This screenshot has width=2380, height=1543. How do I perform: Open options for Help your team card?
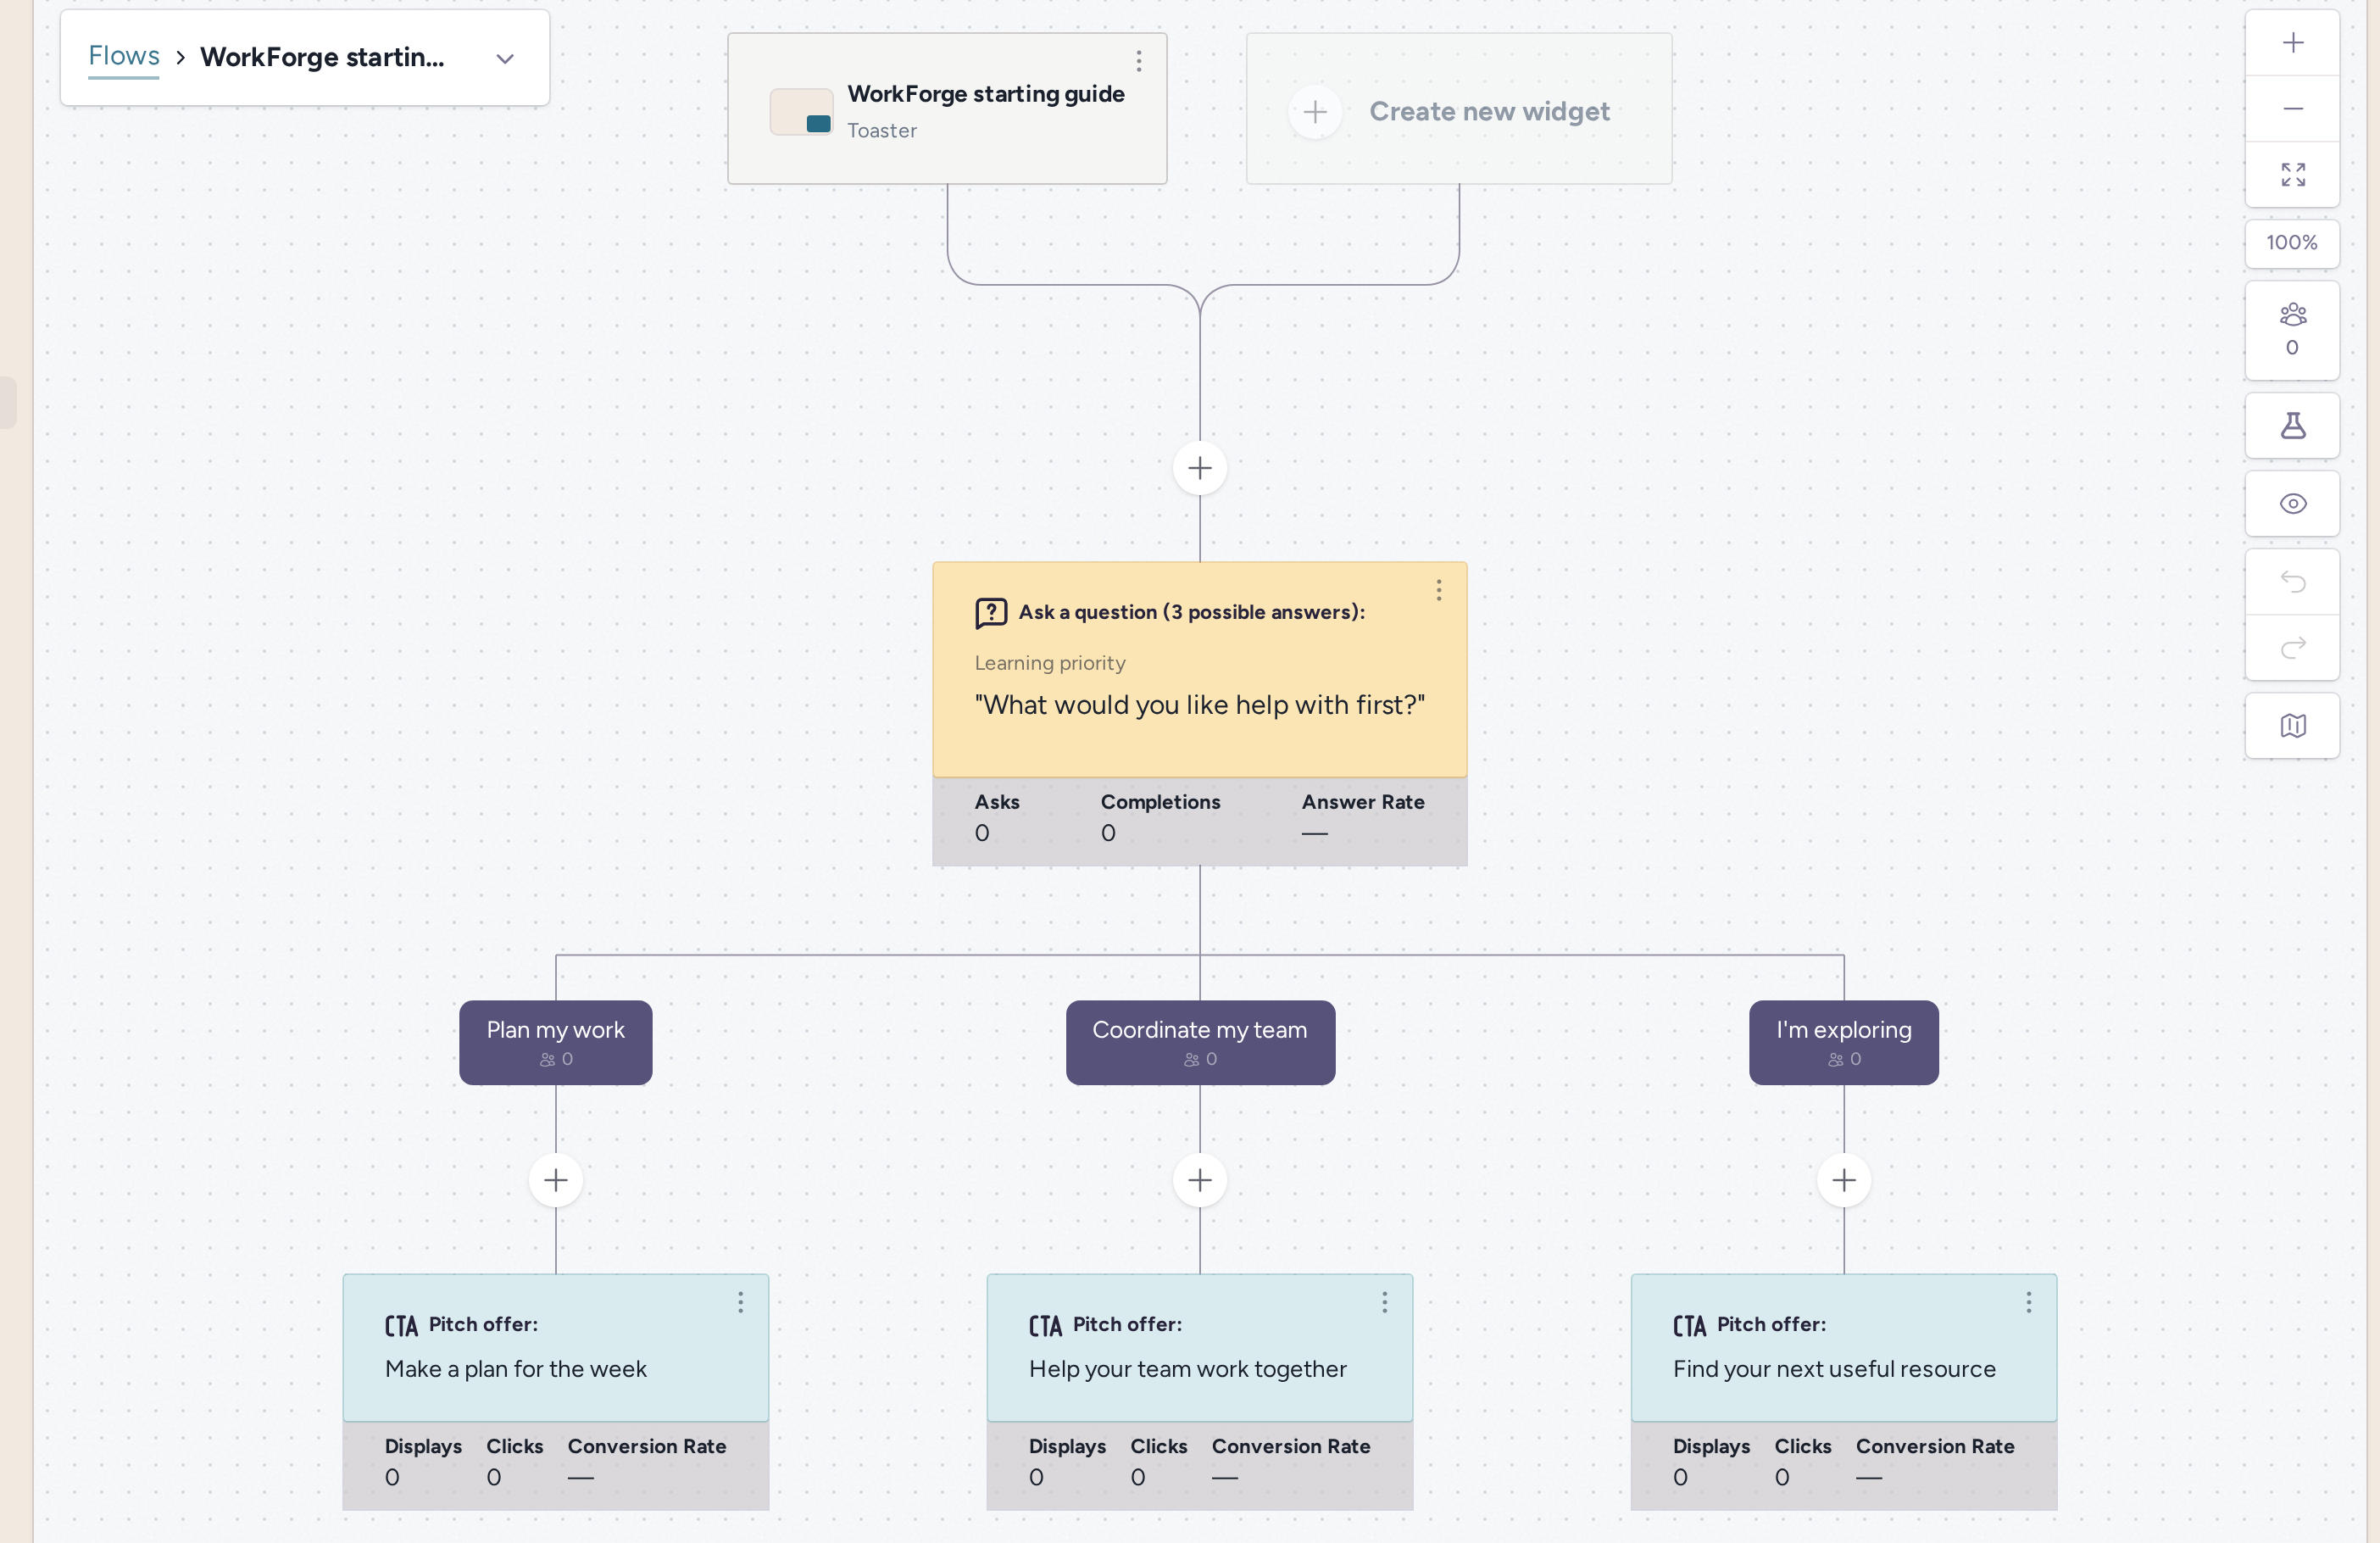[1384, 1302]
